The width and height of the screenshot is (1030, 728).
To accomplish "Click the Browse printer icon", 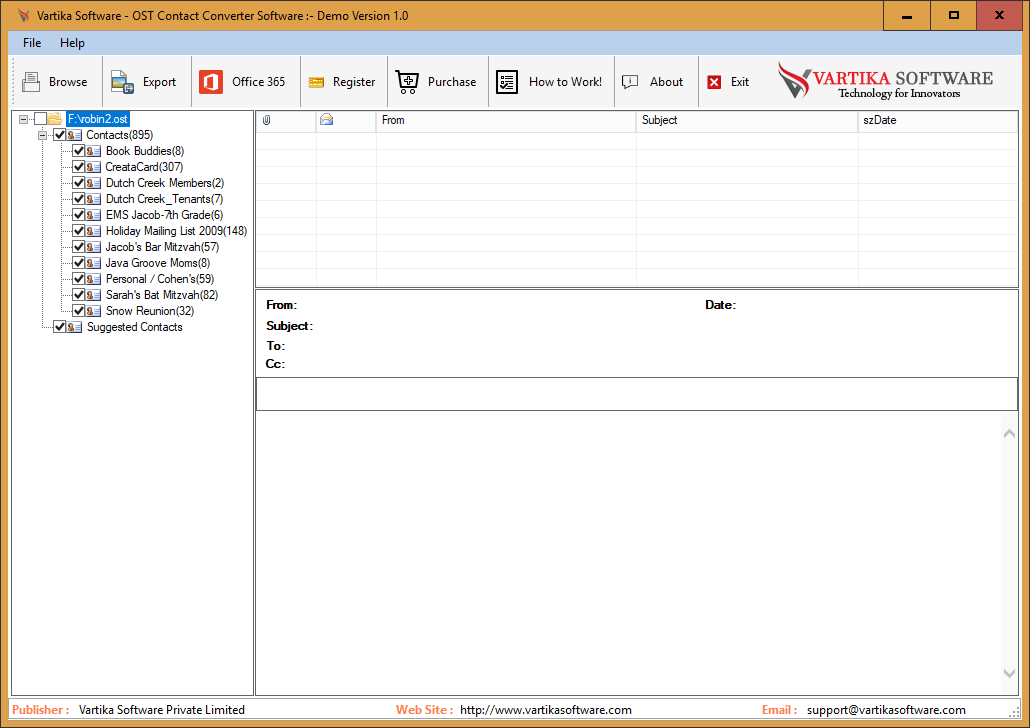I will (31, 81).
